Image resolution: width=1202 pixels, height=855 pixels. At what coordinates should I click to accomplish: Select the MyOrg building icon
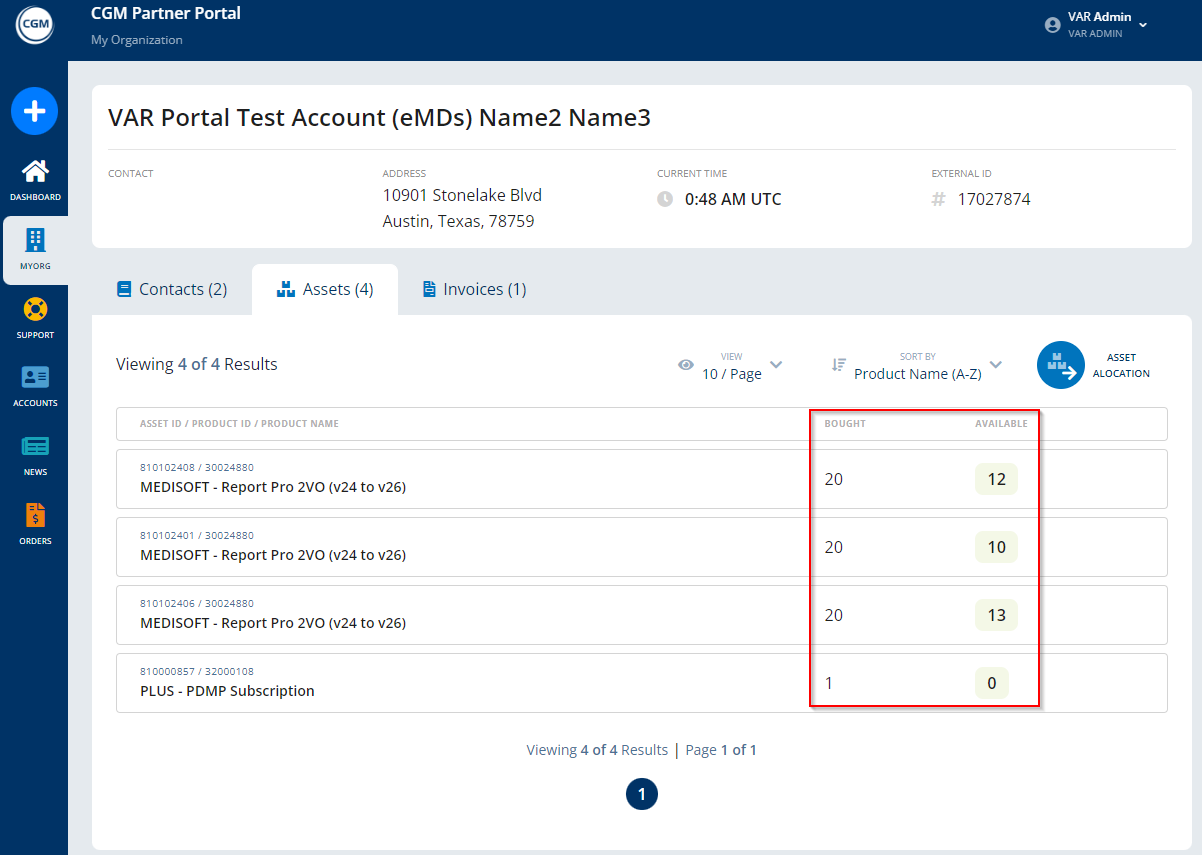pos(35,240)
